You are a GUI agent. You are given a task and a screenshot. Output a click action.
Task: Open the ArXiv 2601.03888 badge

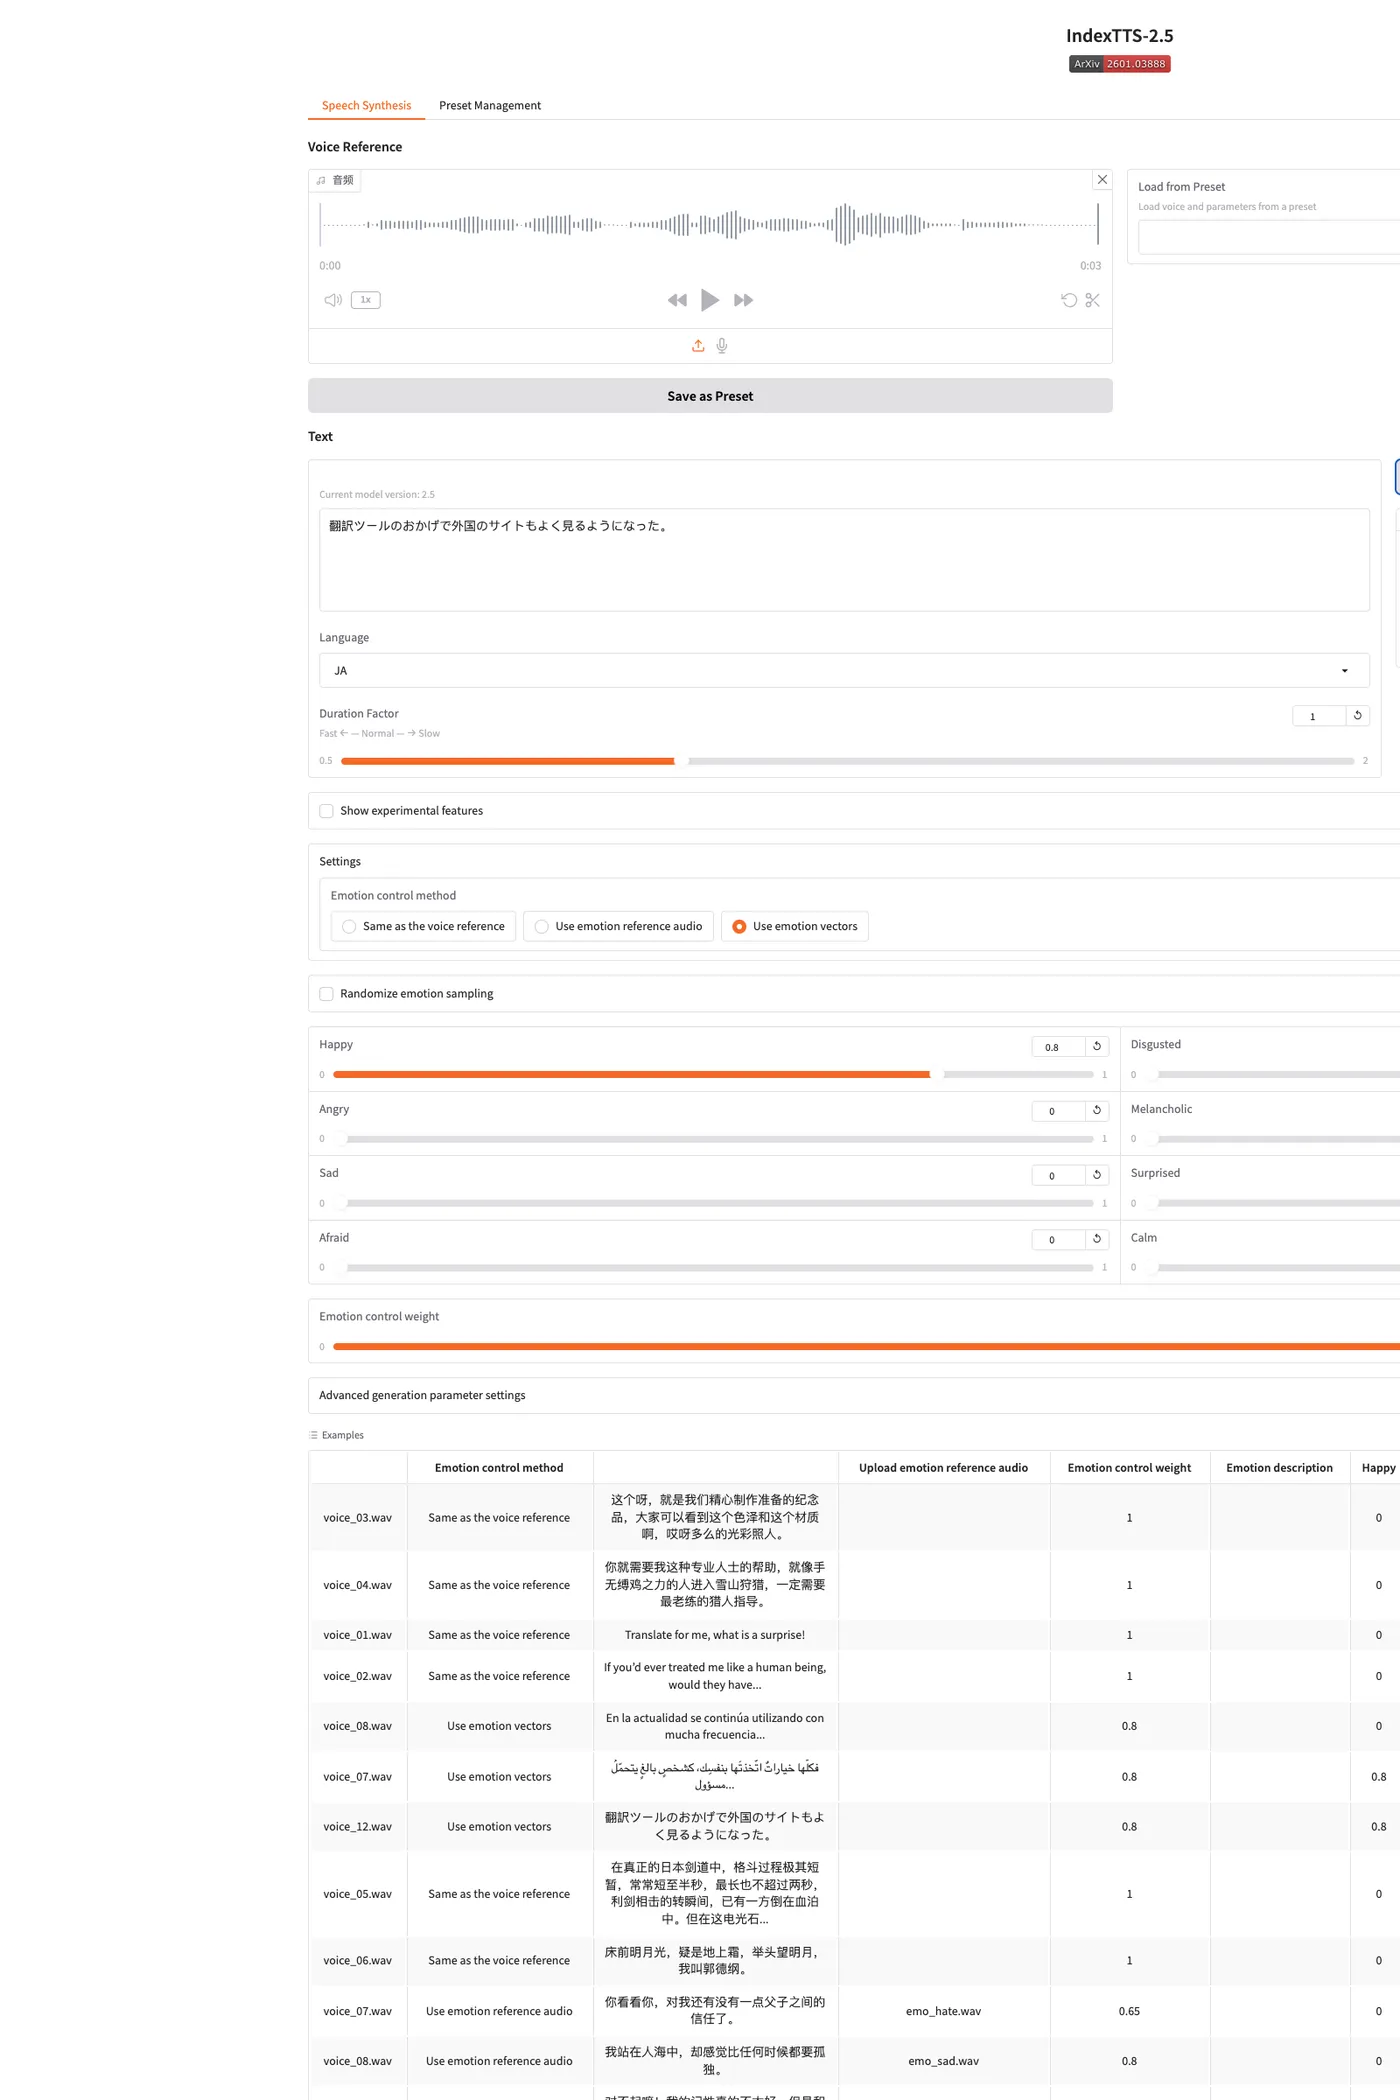[x=1120, y=64]
